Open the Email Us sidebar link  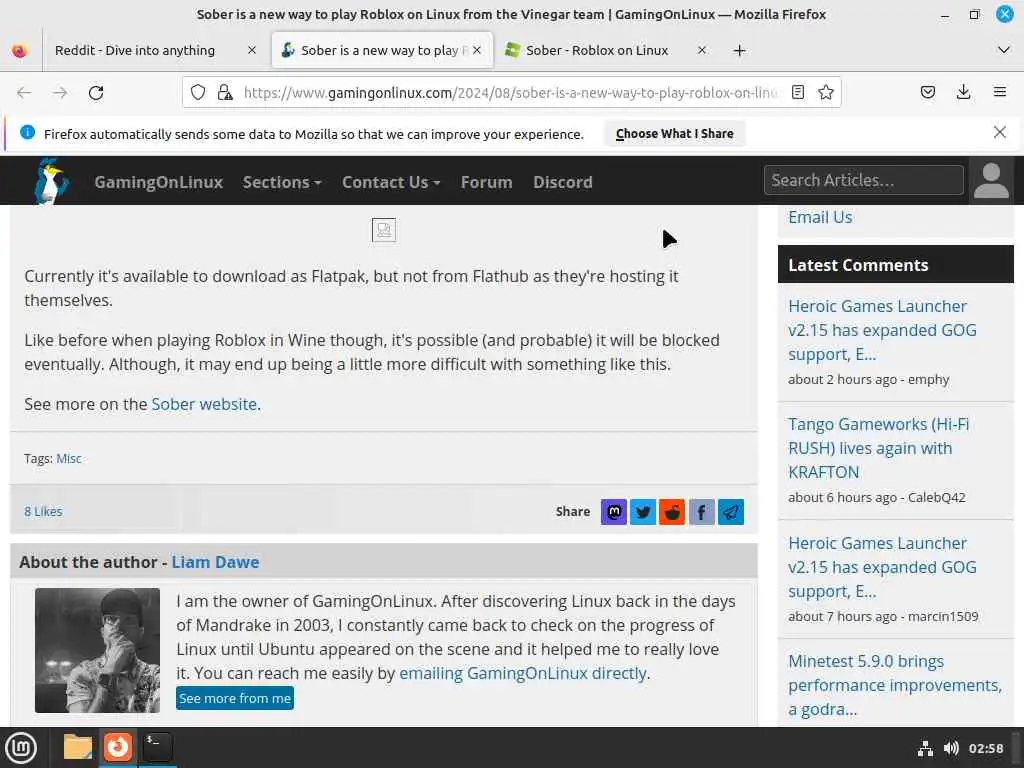[820, 217]
